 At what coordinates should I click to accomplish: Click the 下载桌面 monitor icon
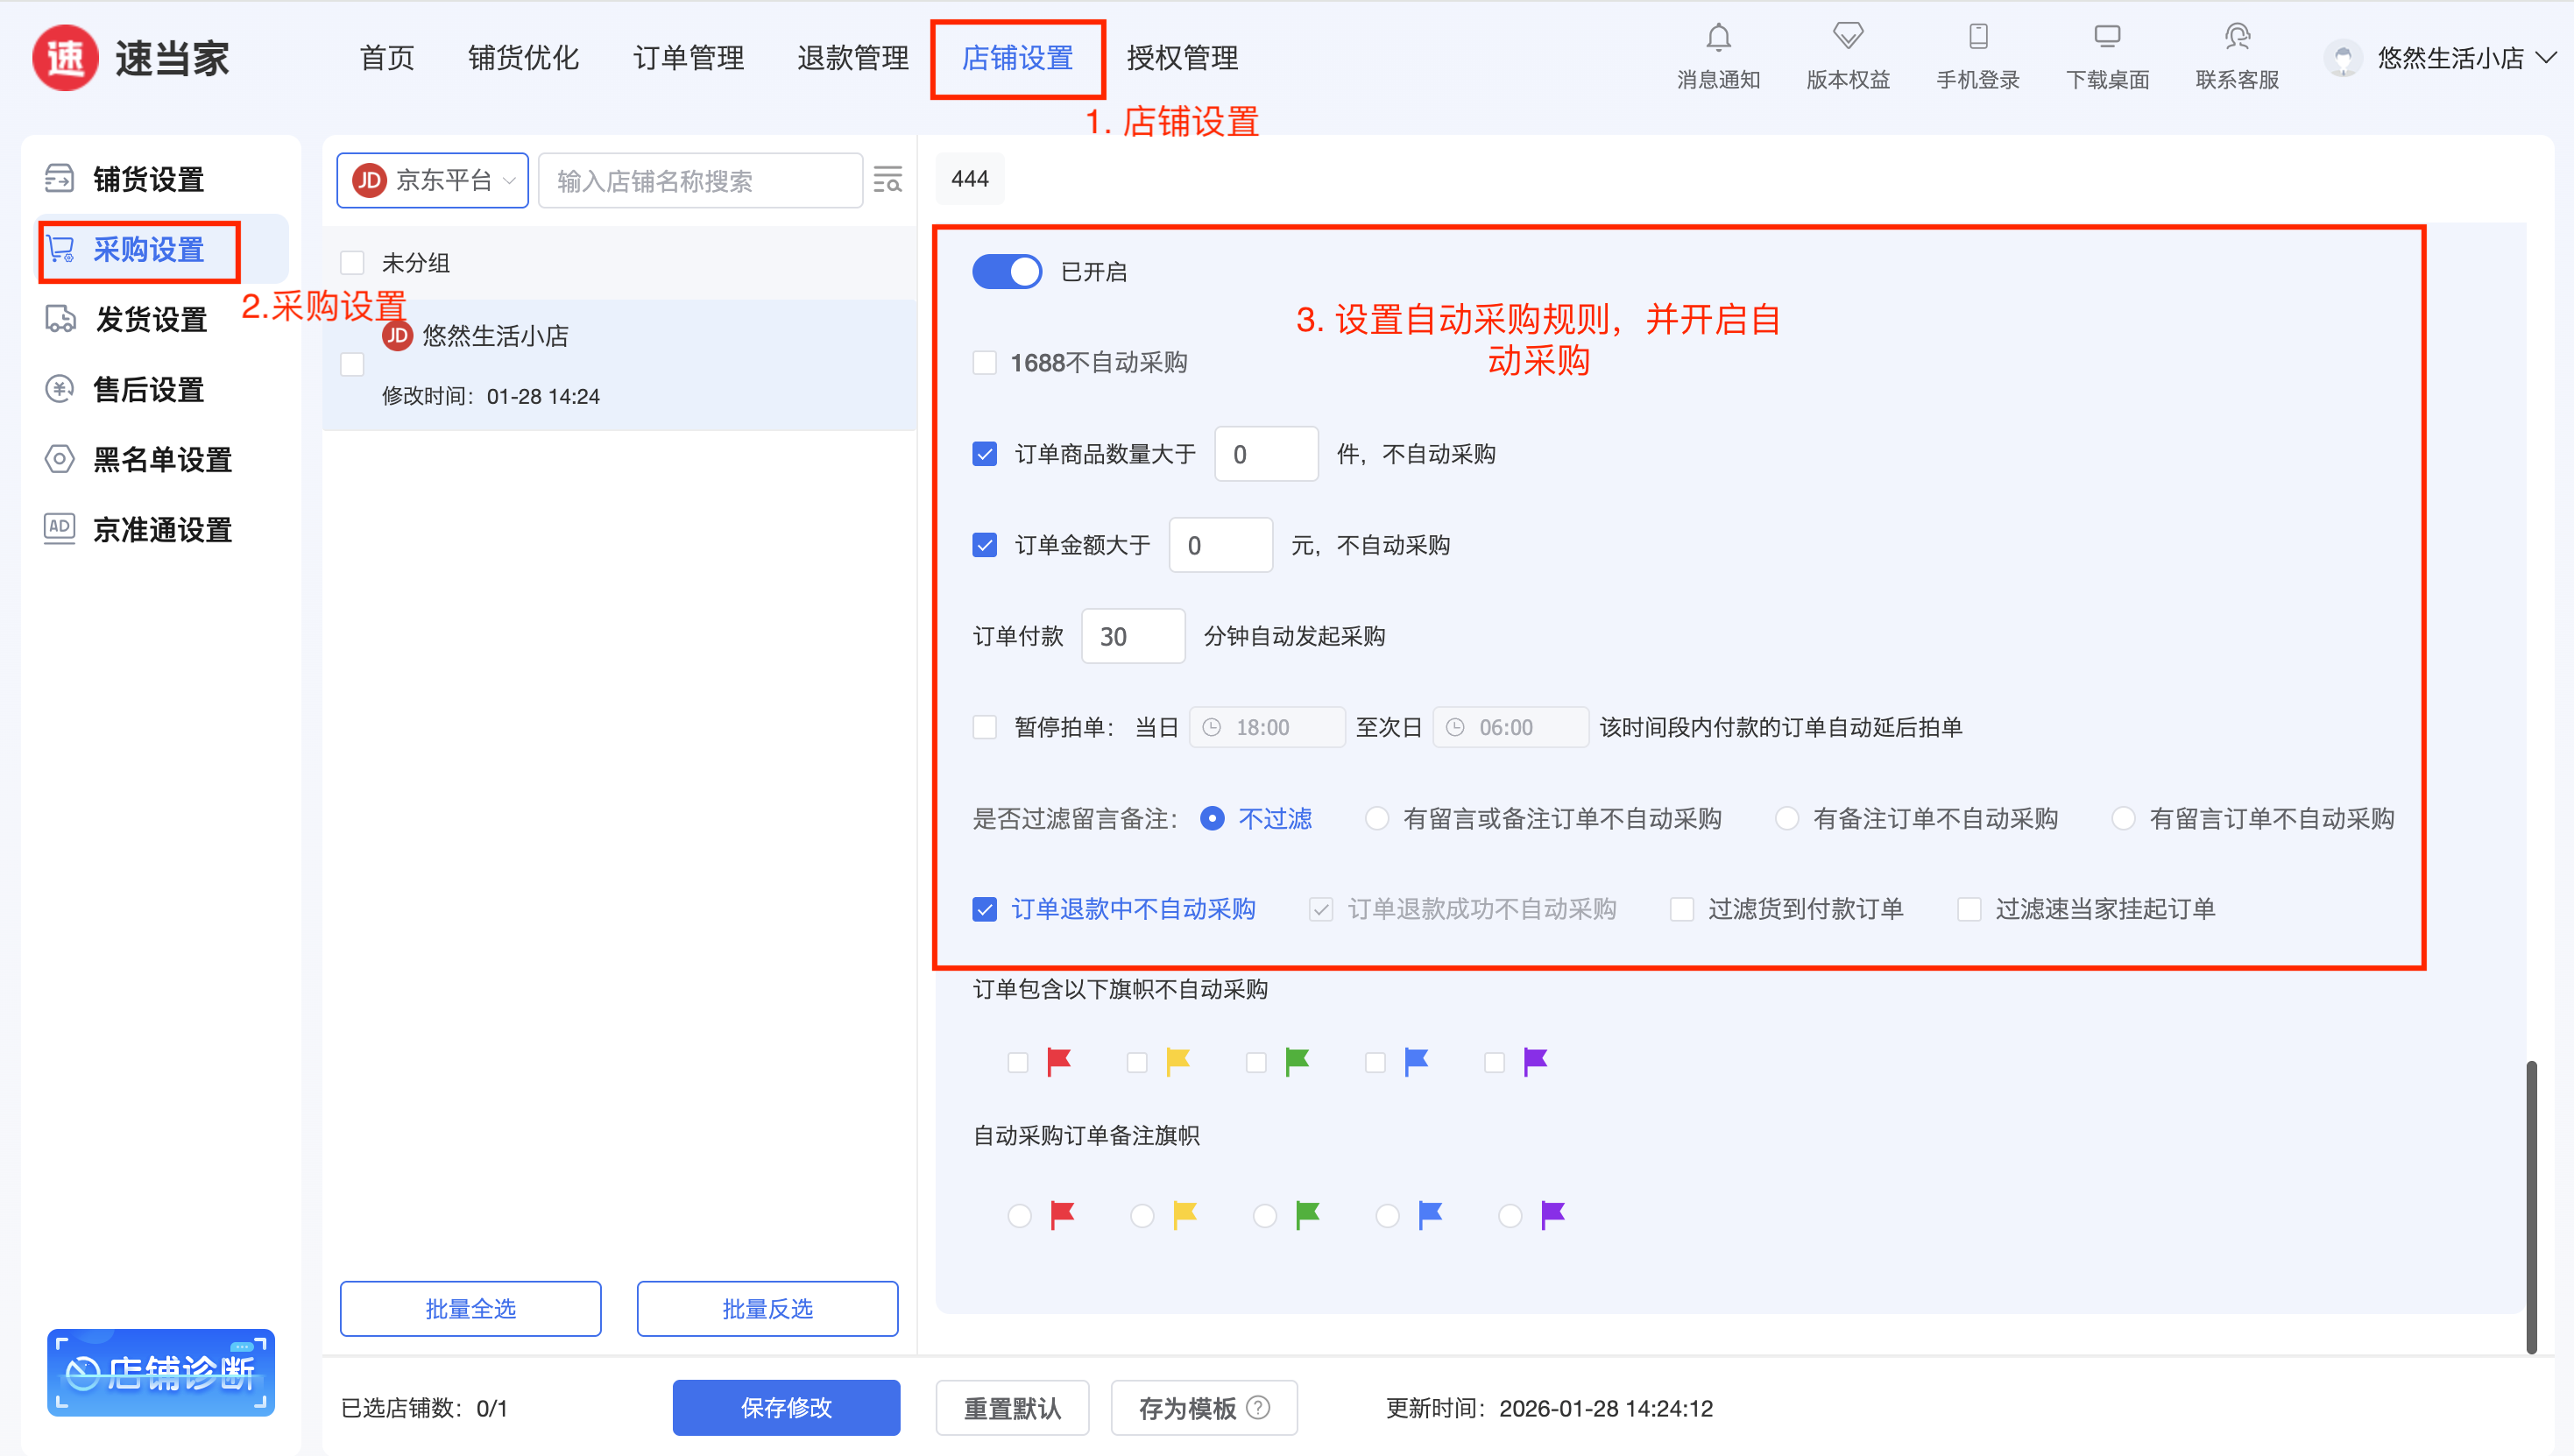pyautogui.click(x=2107, y=38)
